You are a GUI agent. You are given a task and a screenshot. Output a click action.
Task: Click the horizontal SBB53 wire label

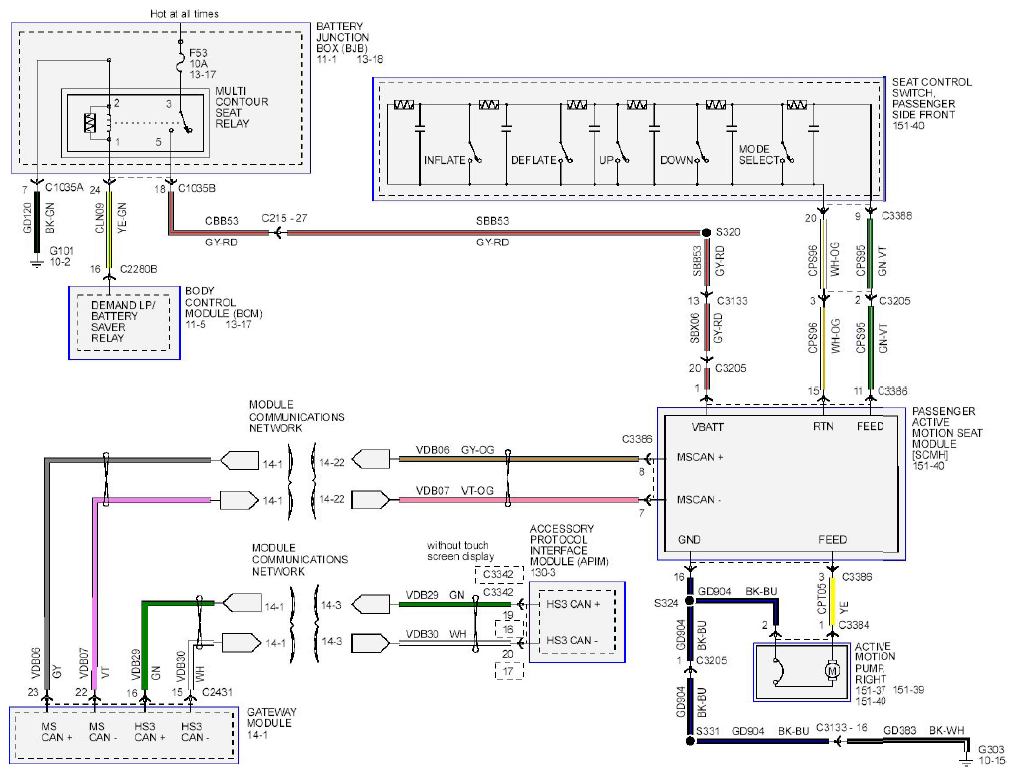pos(492,221)
